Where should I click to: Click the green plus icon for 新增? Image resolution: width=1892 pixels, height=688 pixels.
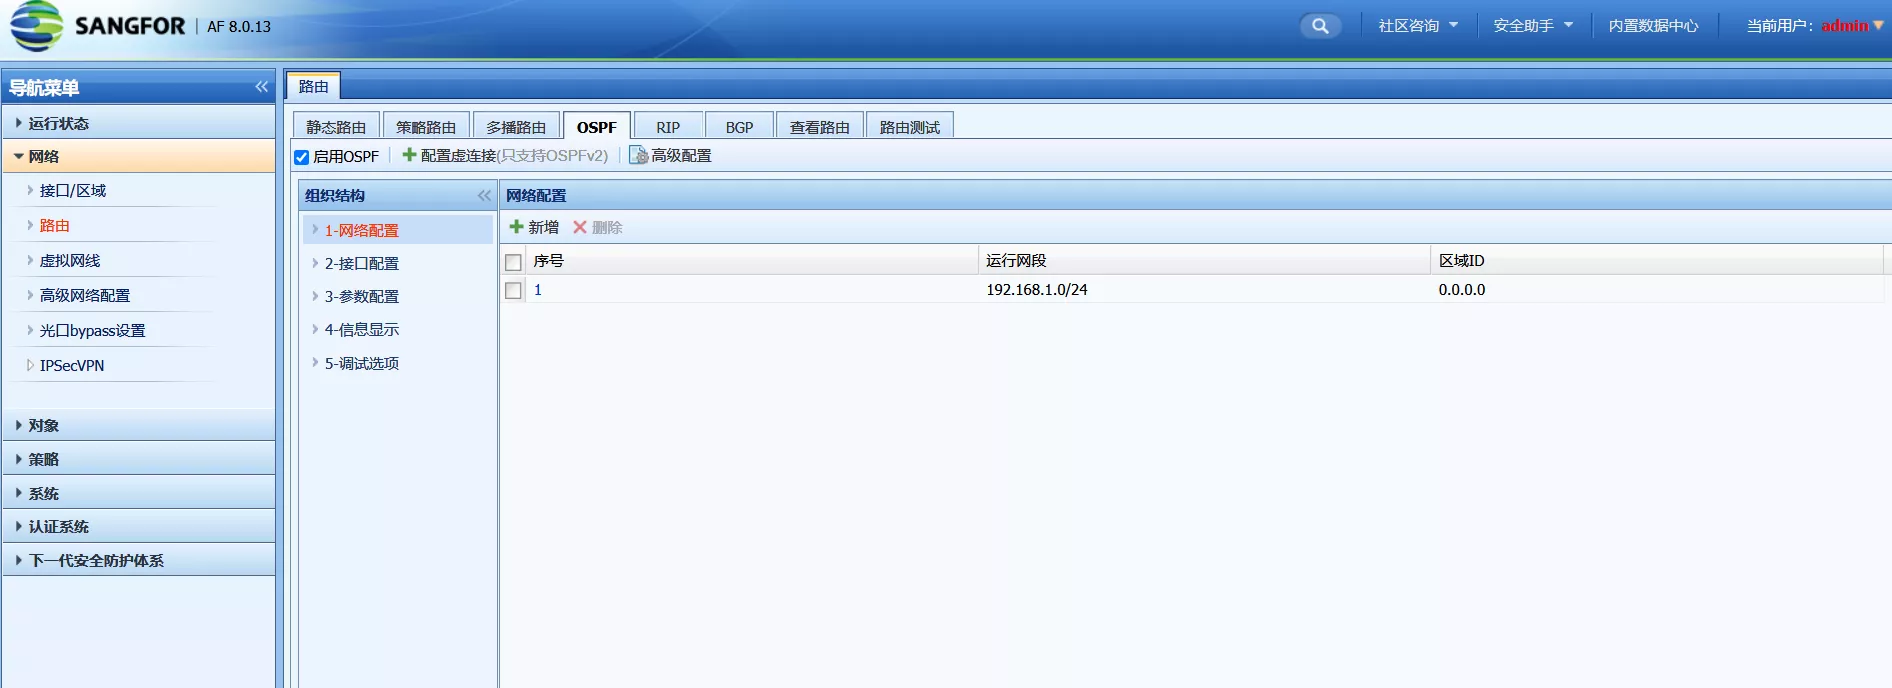tap(516, 227)
